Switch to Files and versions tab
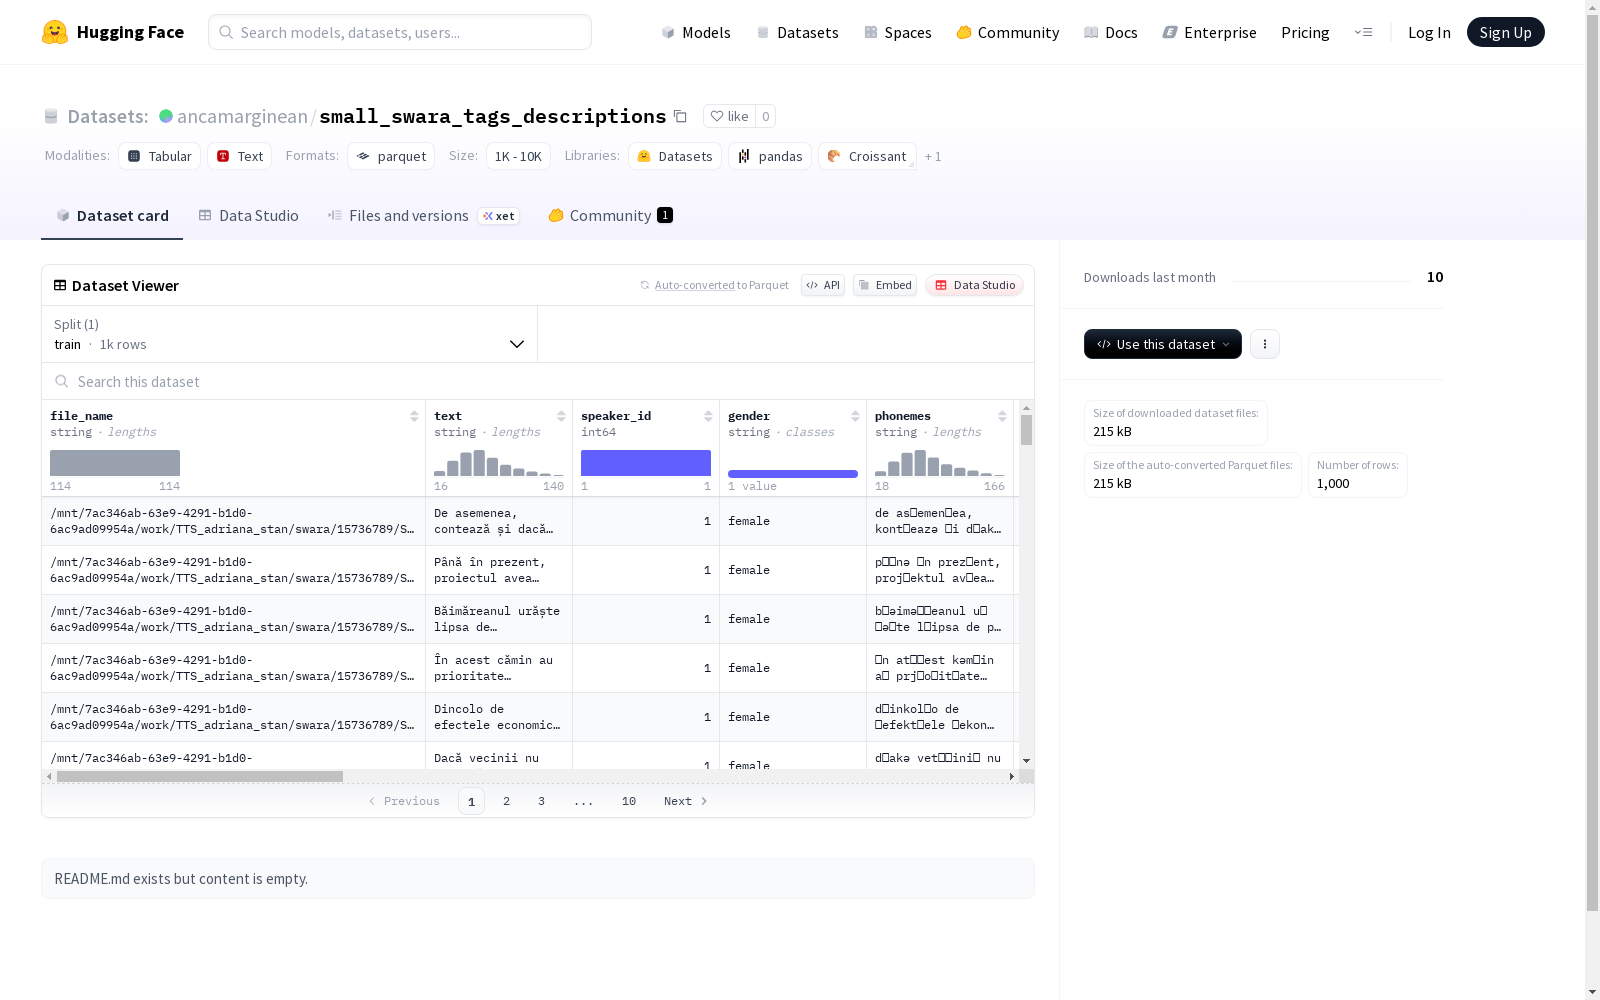The width and height of the screenshot is (1600, 1000). [423, 216]
